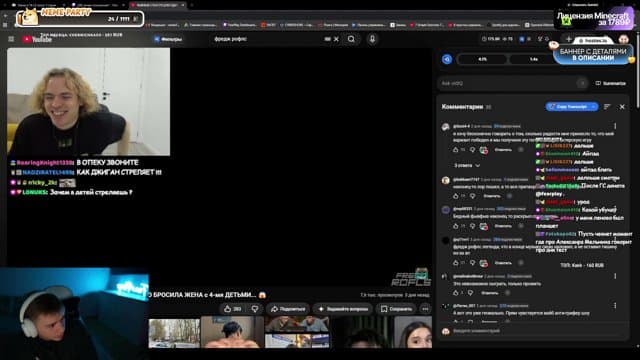Like the first comment
The image size is (640, 360).
[456, 150]
